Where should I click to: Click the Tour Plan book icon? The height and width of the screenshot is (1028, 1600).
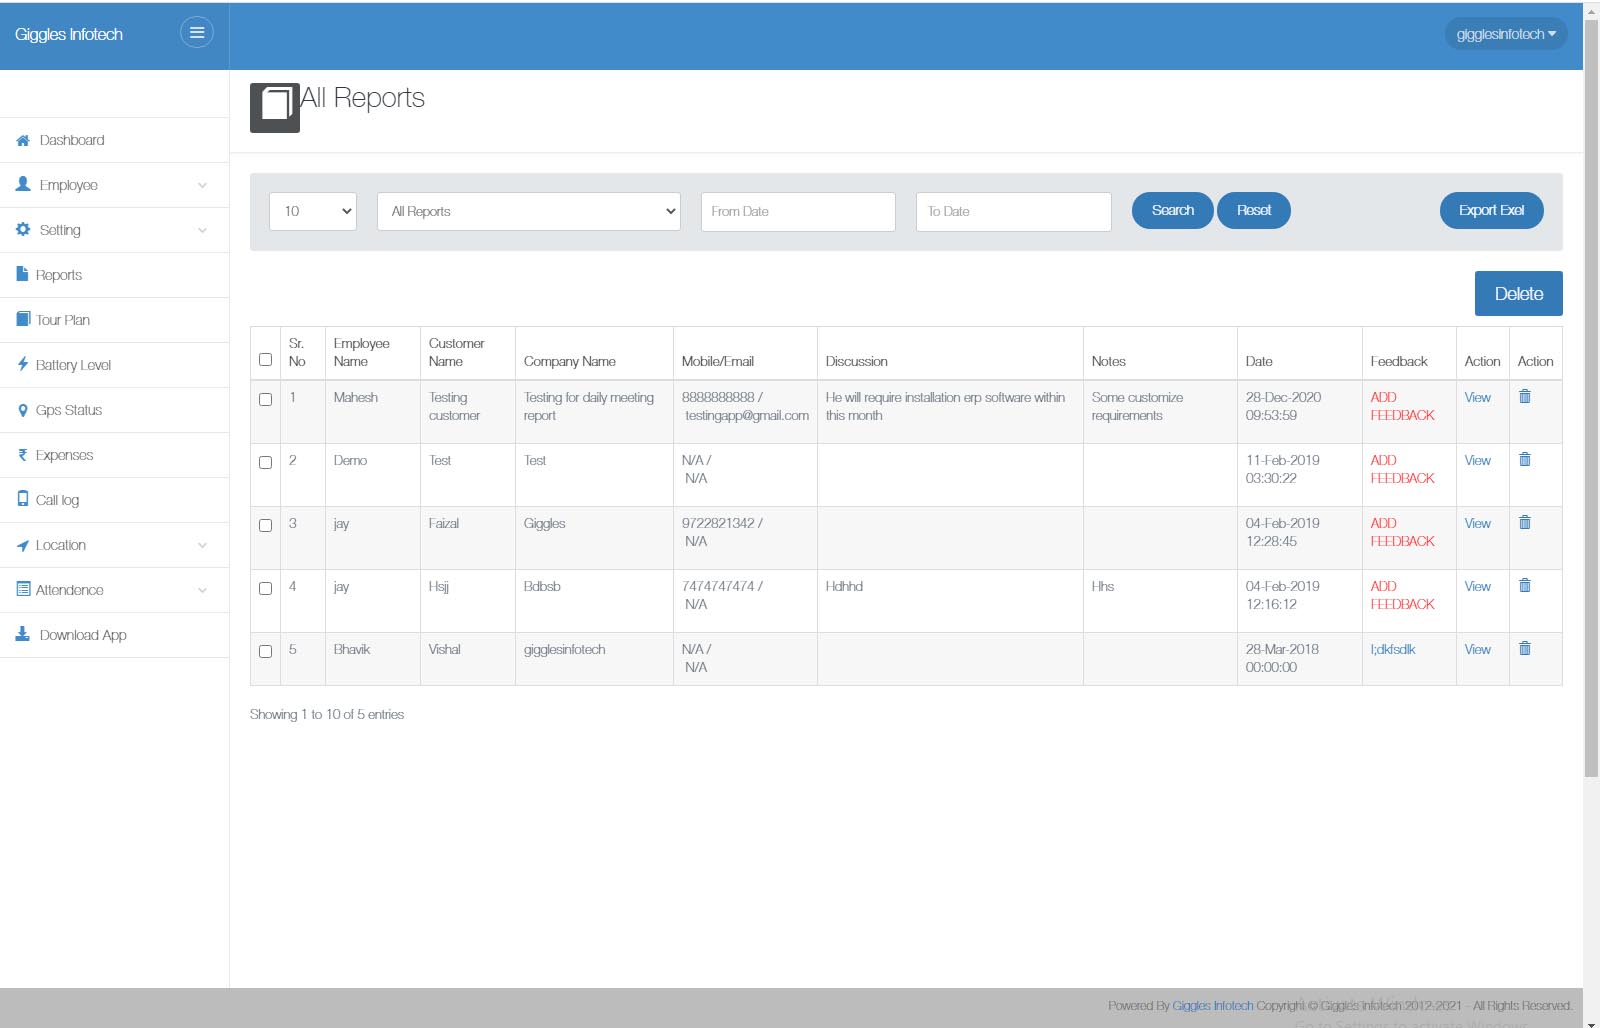coord(23,319)
